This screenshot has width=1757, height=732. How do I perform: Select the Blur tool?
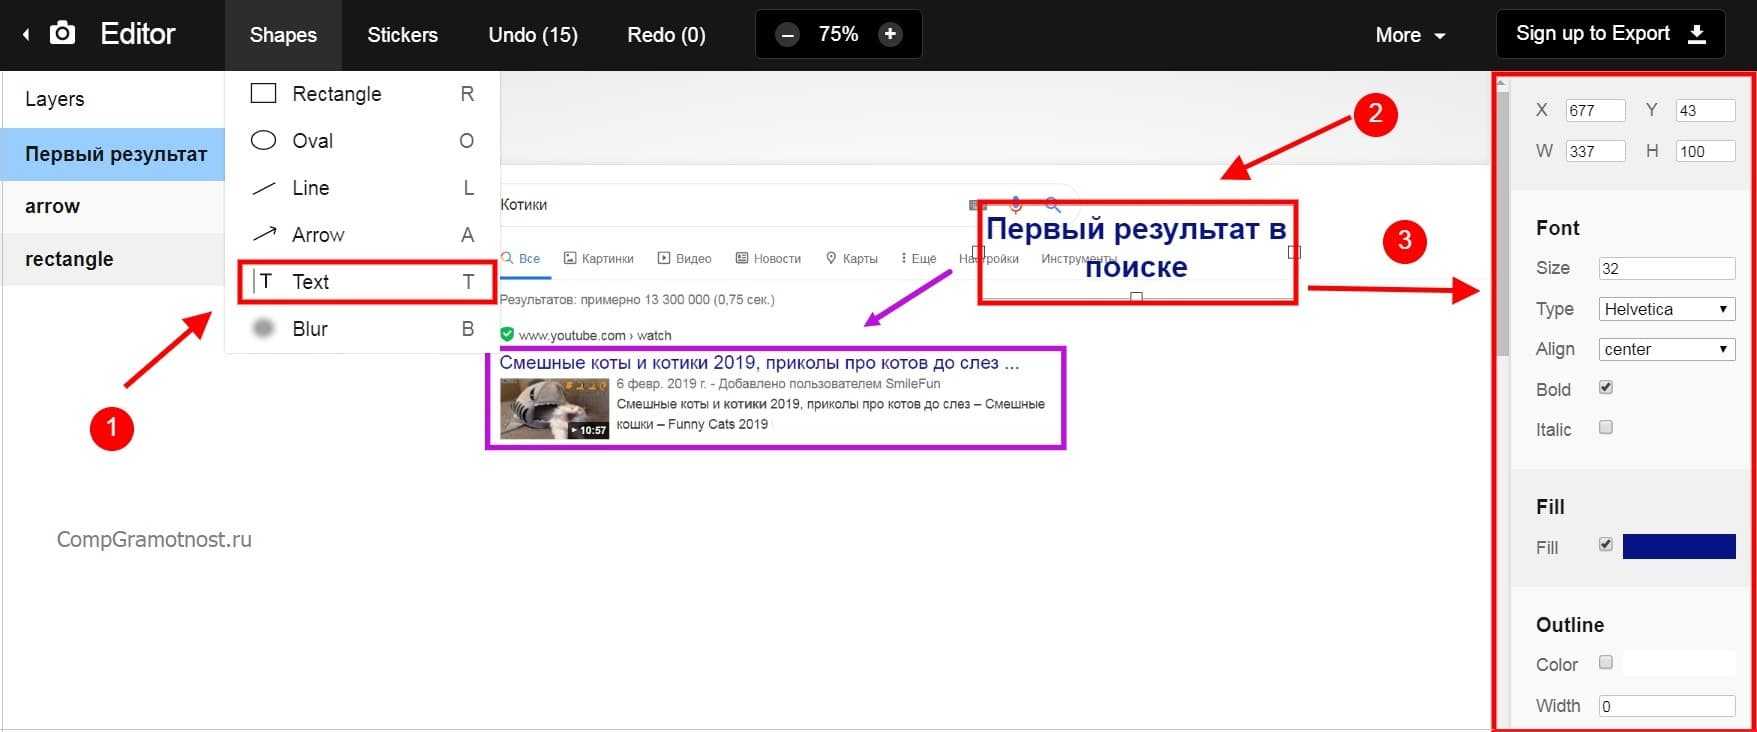[x=309, y=329]
